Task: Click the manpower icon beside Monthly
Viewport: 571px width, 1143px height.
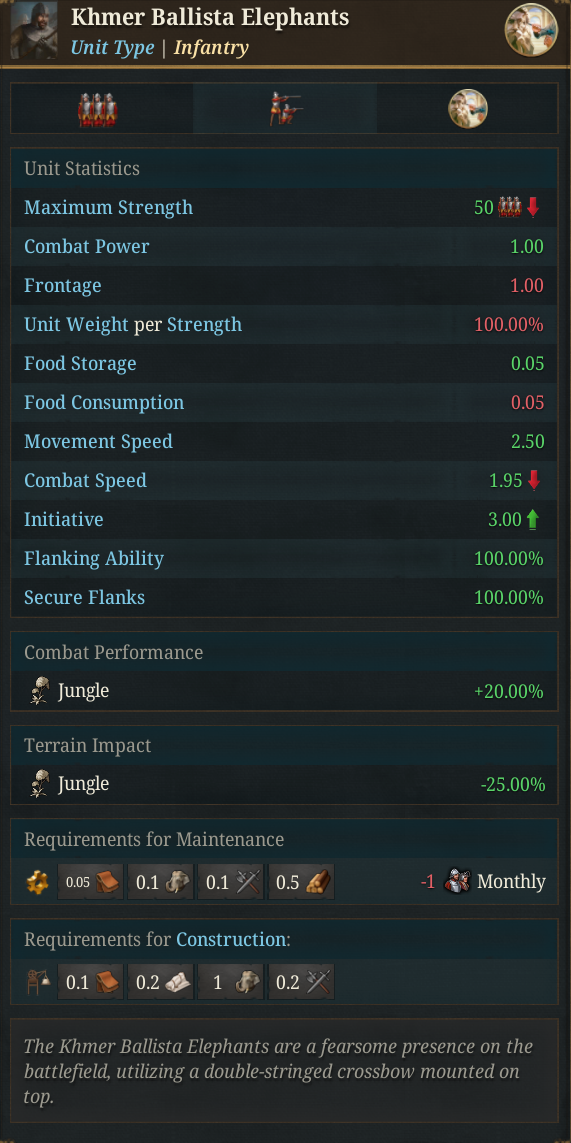Action: [458, 882]
